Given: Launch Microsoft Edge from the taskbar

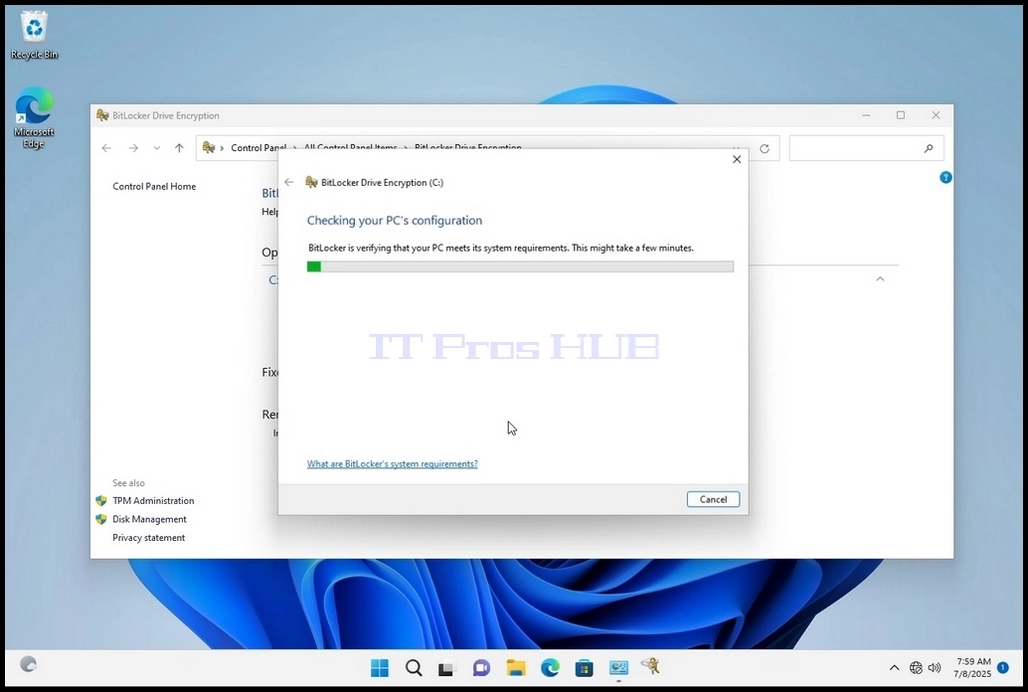Looking at the screenshot, I should coord(550,668).
